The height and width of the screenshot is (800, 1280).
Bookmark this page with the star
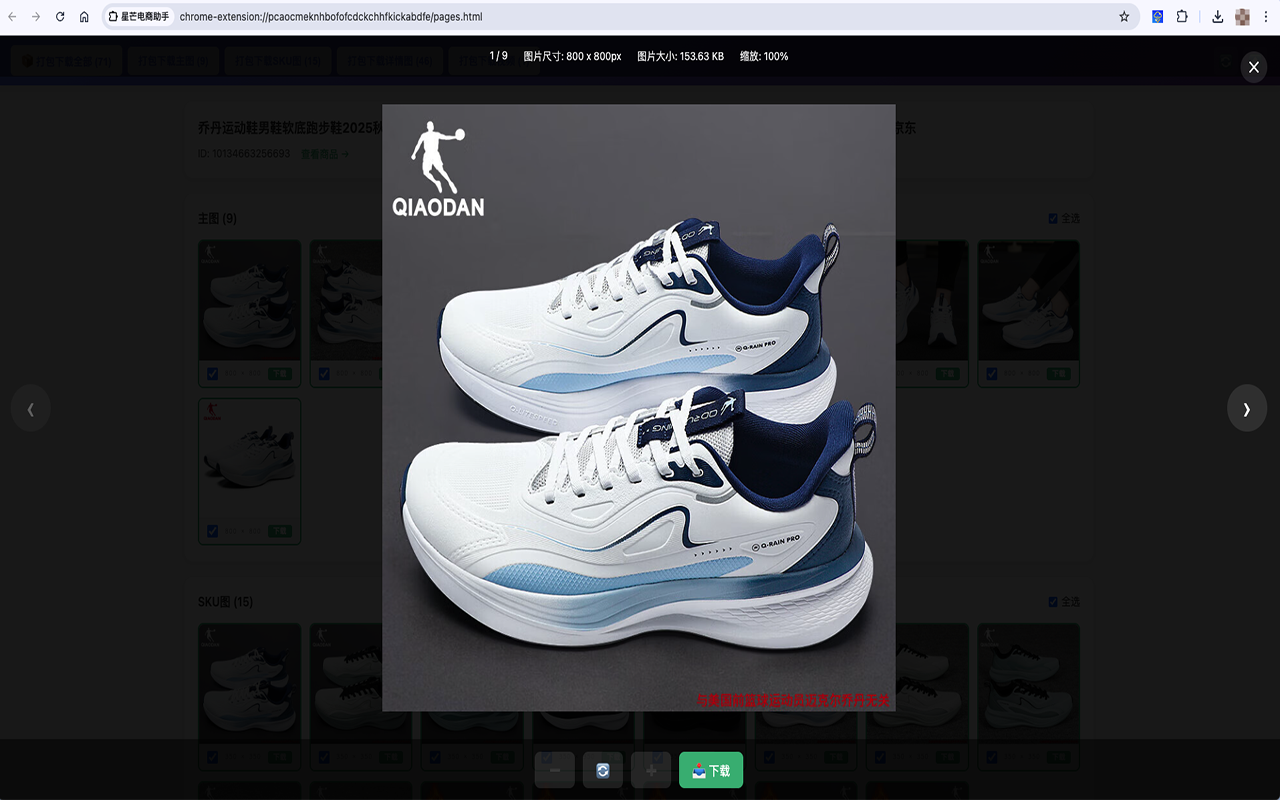[x=1124, y=17]
